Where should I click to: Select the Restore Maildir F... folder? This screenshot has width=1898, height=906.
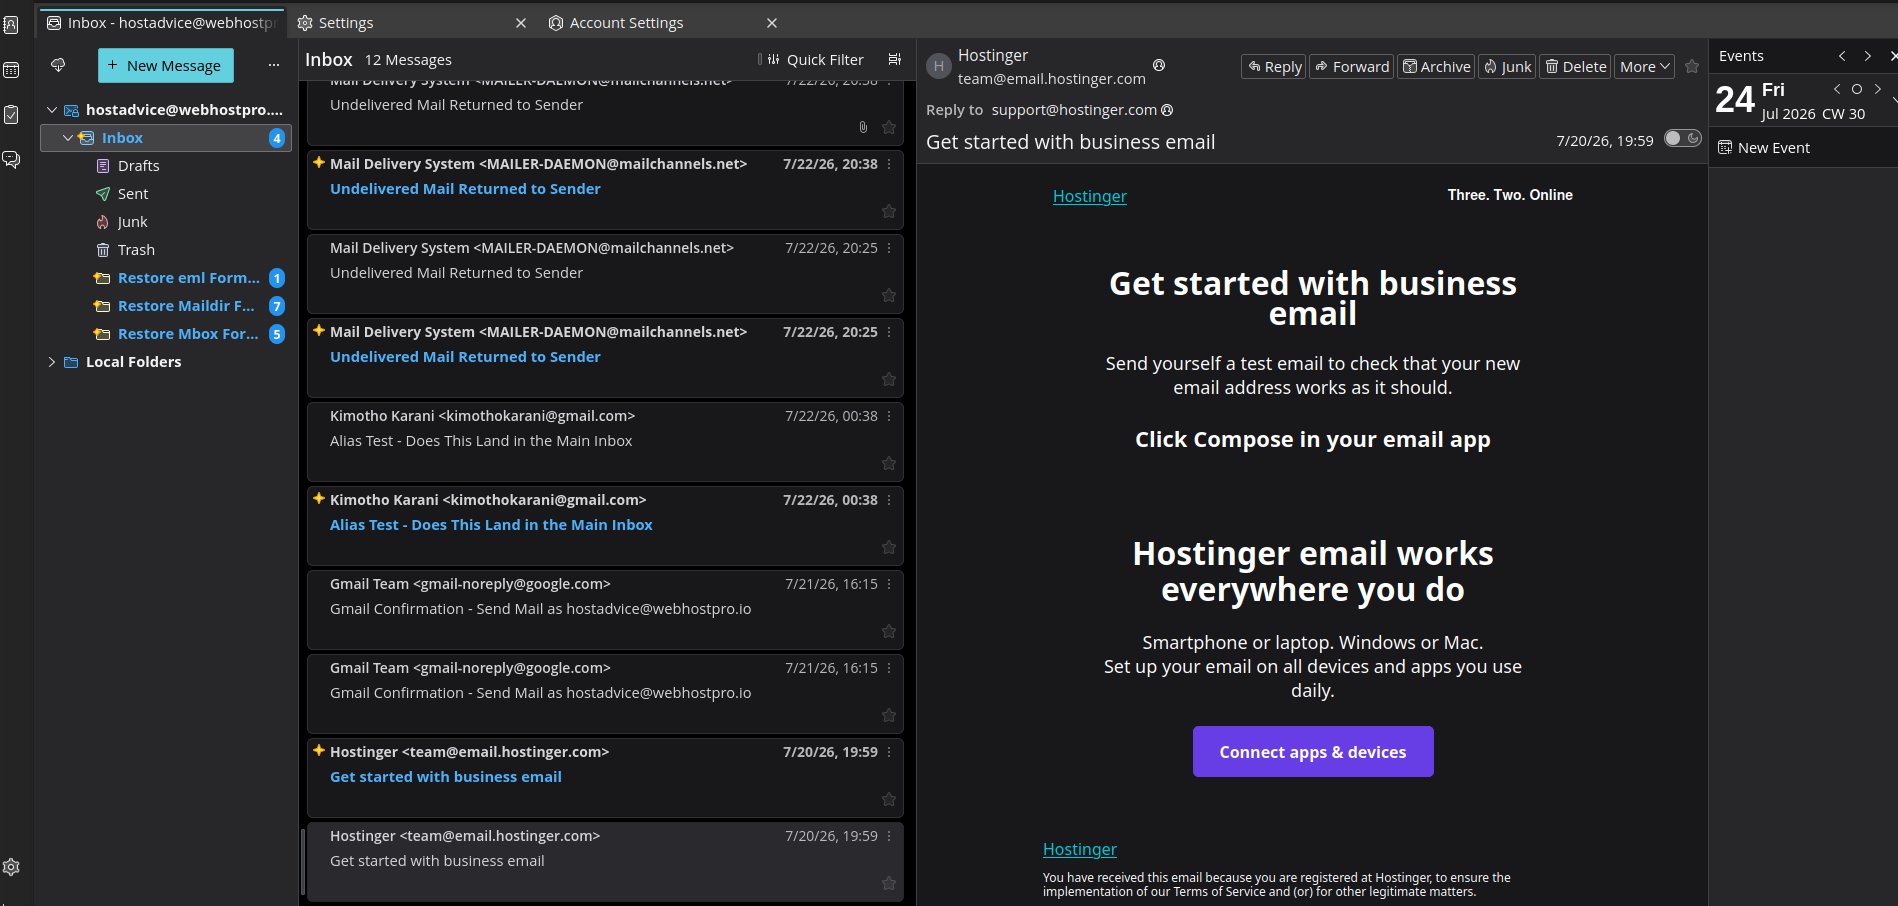point(186,306)
